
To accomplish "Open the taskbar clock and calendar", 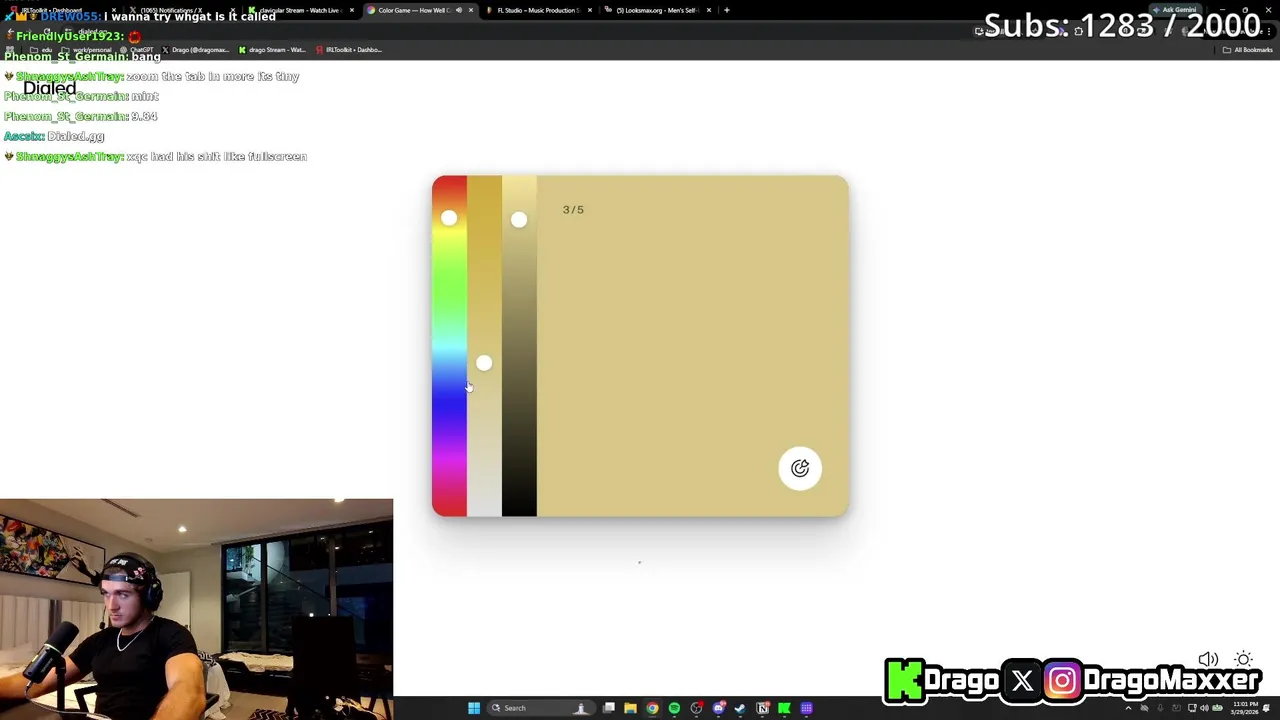I will click(x=1246, y=707).
